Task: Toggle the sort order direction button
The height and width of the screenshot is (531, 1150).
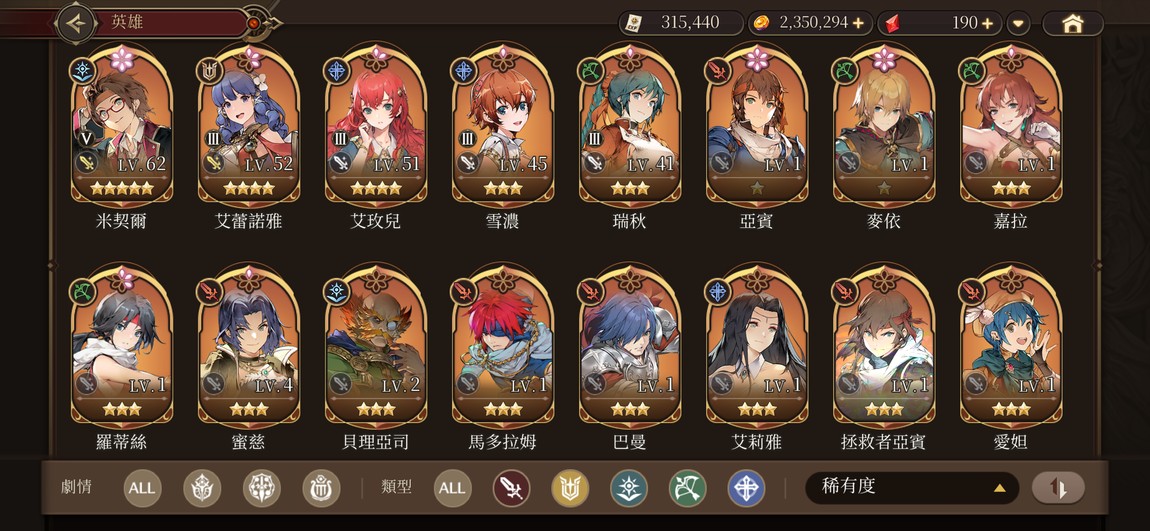Action: point(1058,488)
